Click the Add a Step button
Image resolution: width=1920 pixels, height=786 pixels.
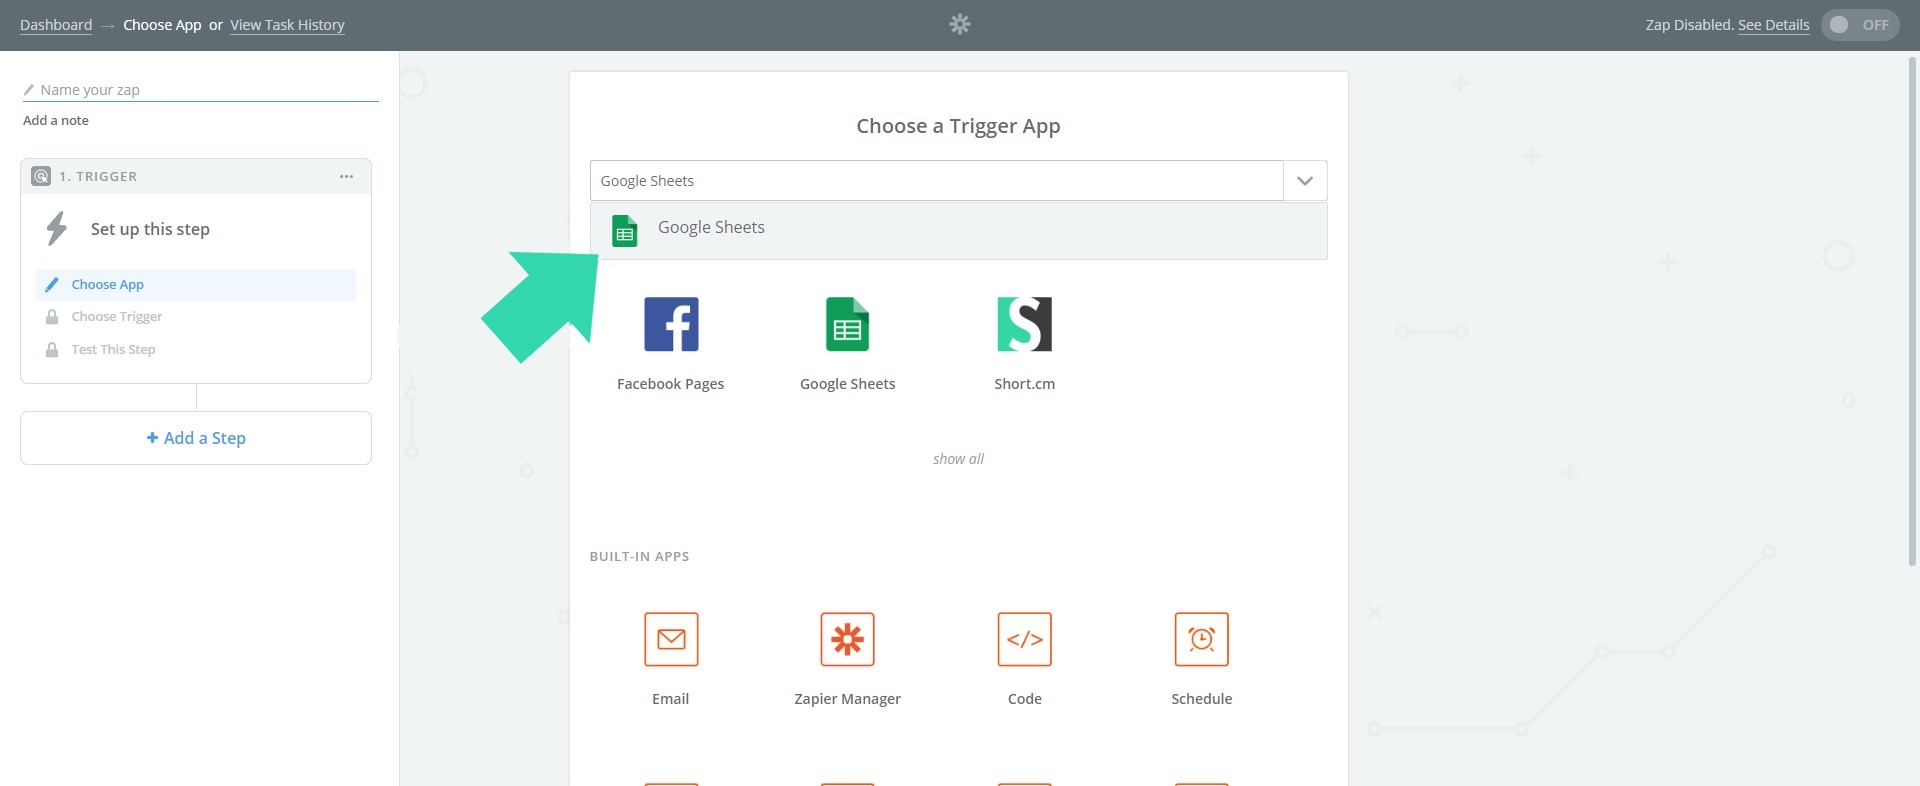196,438
